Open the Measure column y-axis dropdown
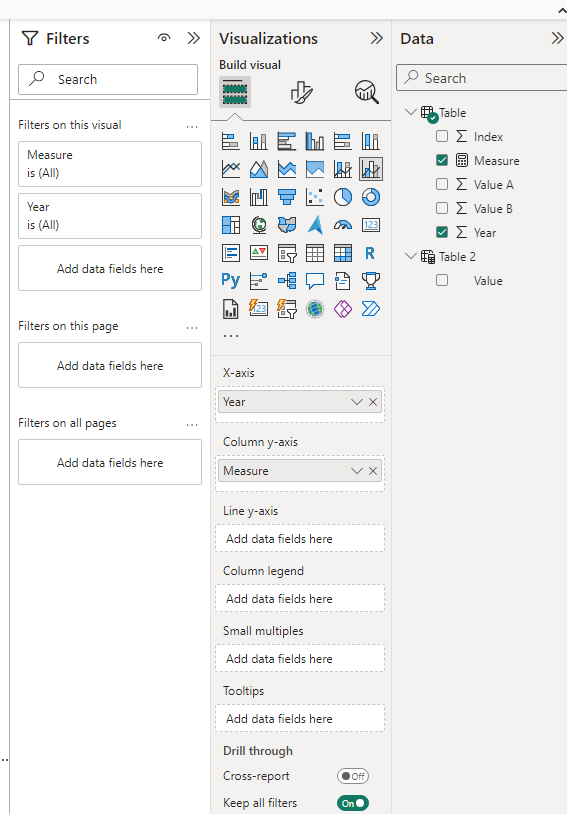567x814 pixels. 356,471
